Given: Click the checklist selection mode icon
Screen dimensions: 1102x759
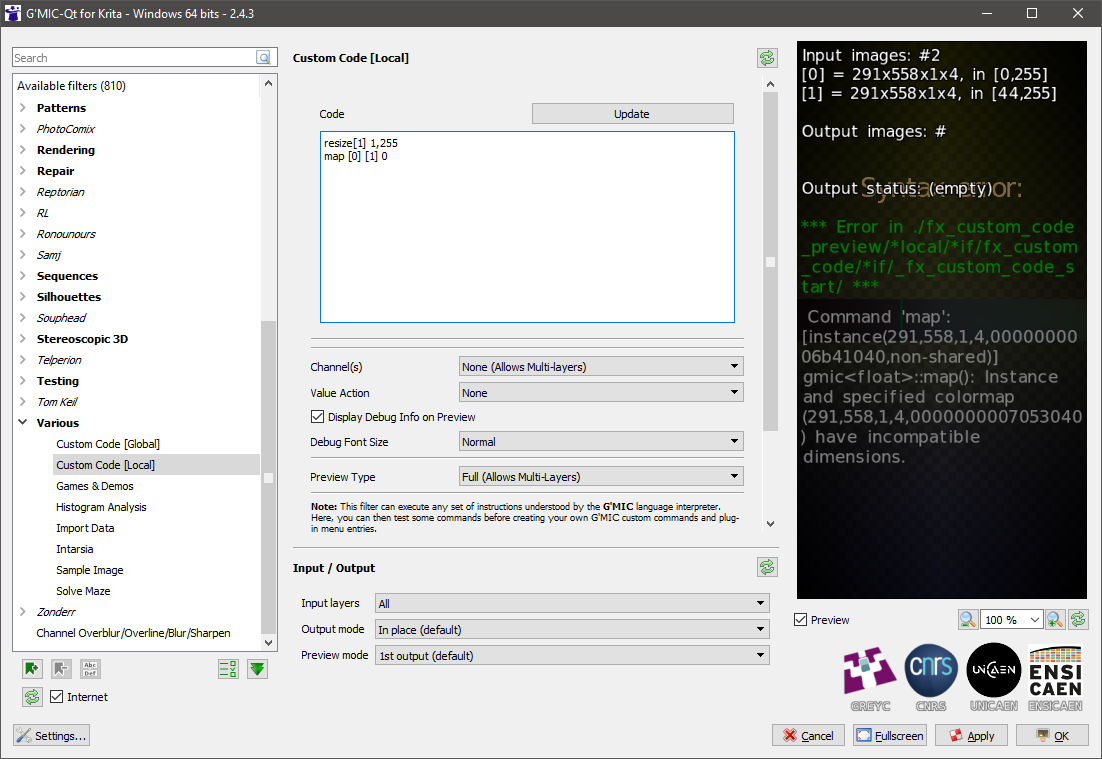Looking at the screenshot, I should [228, 668].
